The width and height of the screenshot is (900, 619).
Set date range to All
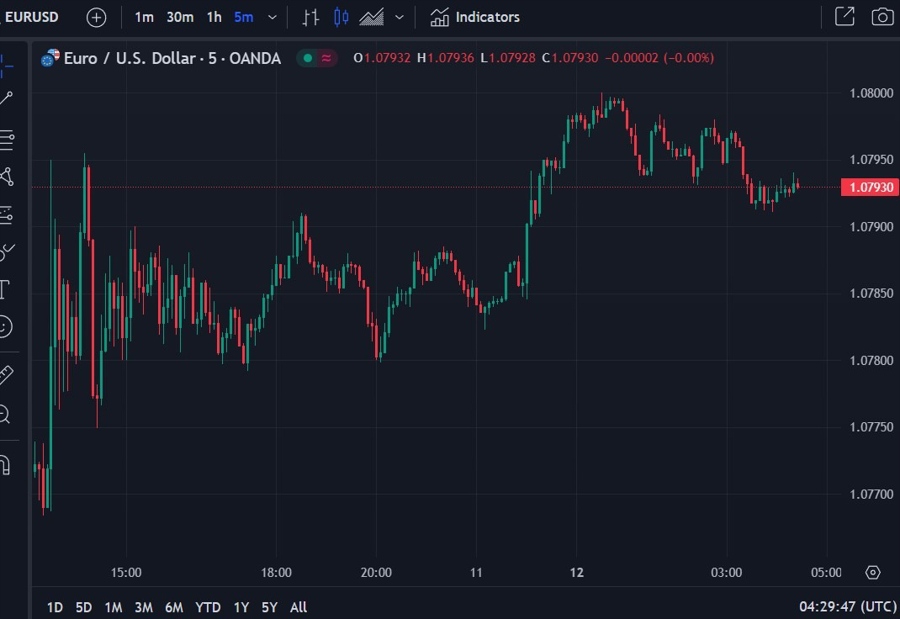[298, 607]
